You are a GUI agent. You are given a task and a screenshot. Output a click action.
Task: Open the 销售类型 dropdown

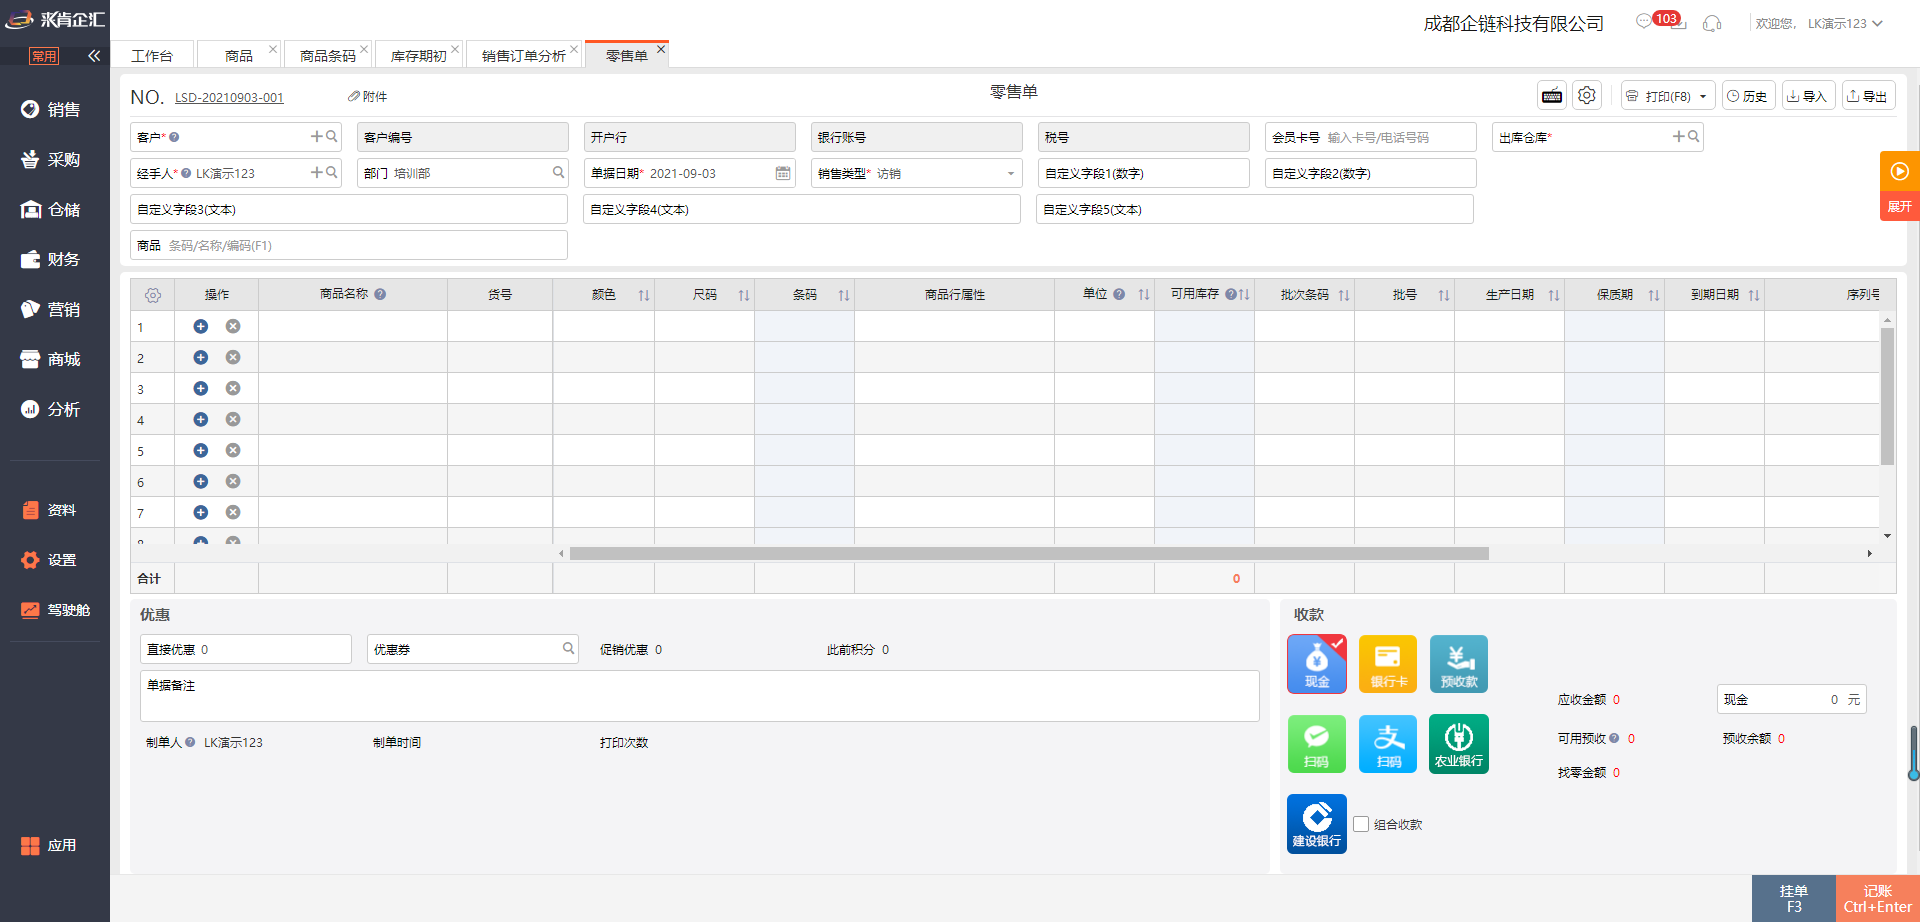(1010, 174)
